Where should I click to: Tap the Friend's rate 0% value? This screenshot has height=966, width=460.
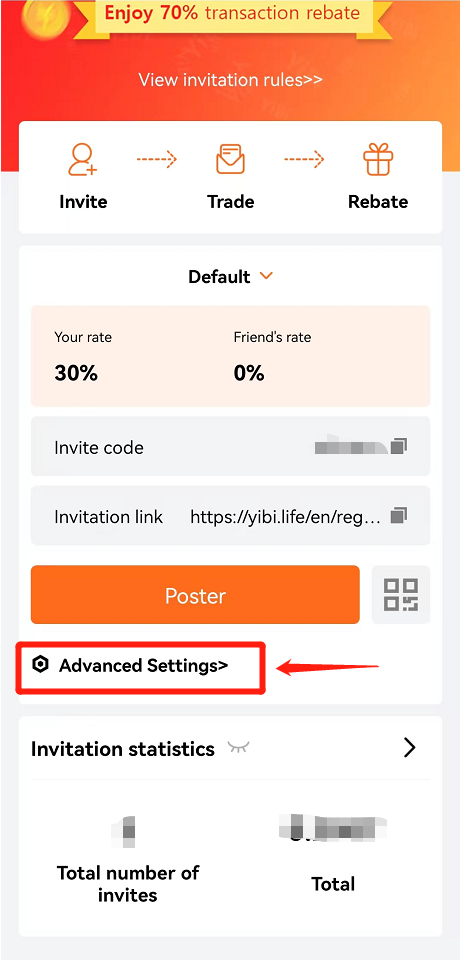tap(249, 373)
